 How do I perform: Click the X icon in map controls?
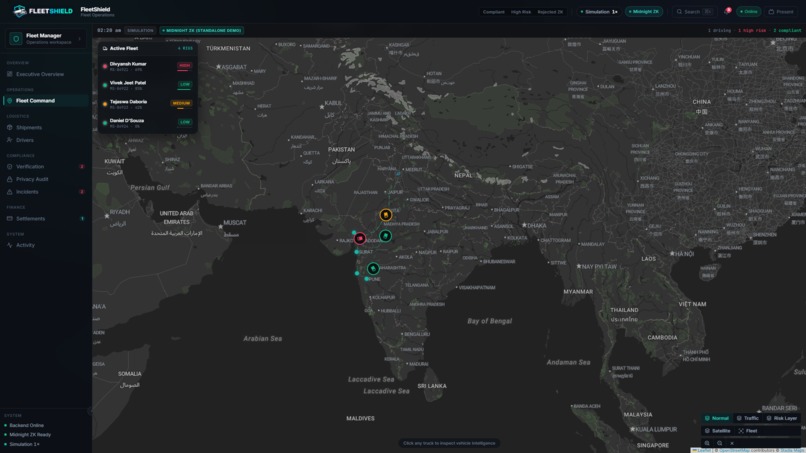tap(732, 443)
